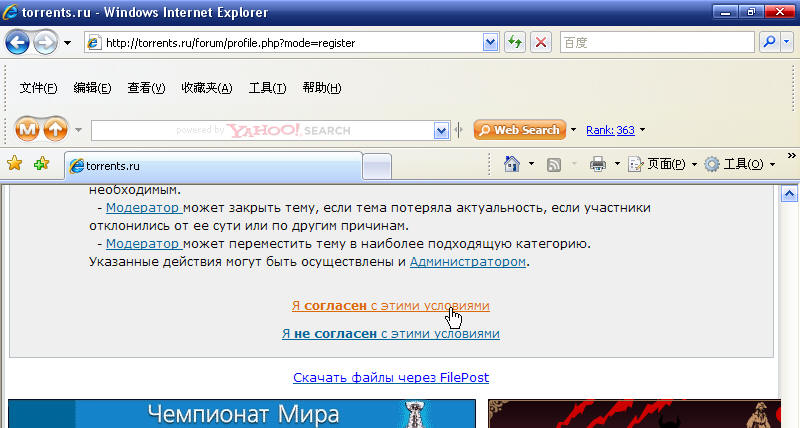Open the recent pages dropdown arrow

(x=67, y=43)
